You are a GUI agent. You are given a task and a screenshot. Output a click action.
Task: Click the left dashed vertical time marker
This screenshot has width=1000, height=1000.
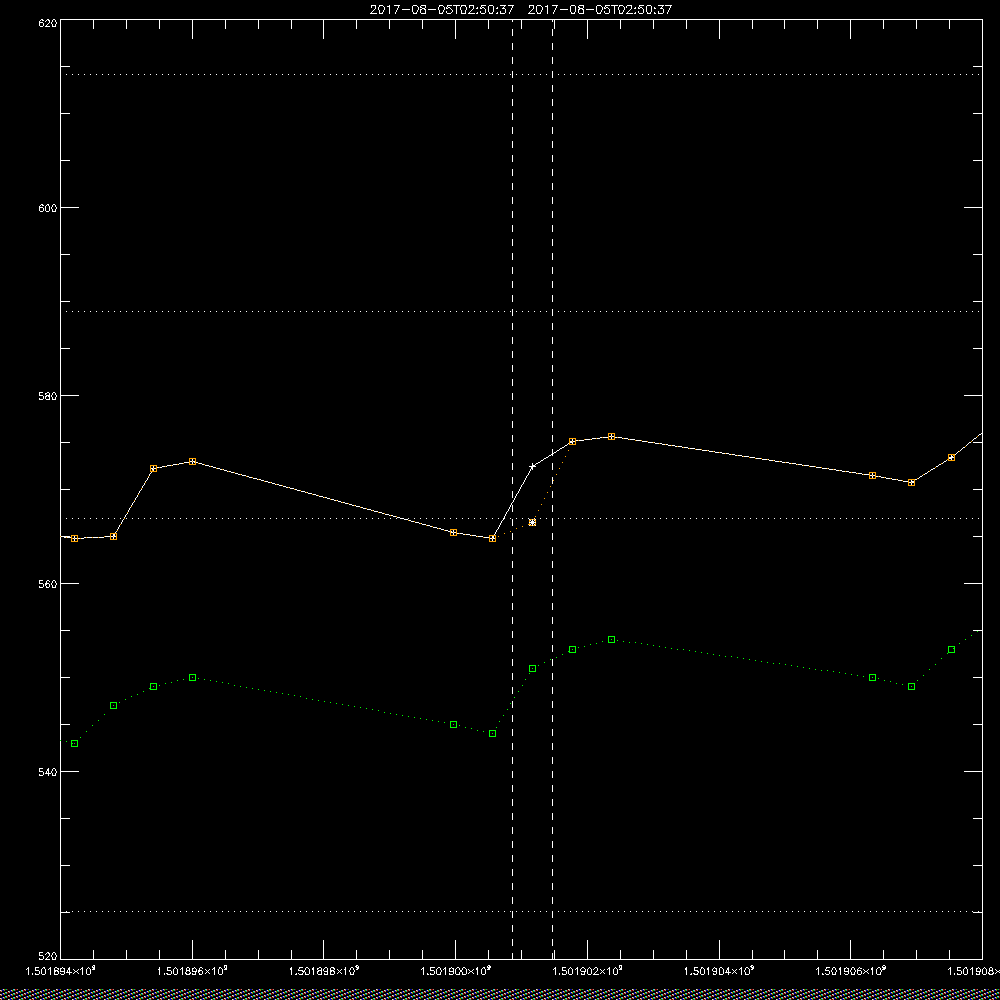(513, 488)
